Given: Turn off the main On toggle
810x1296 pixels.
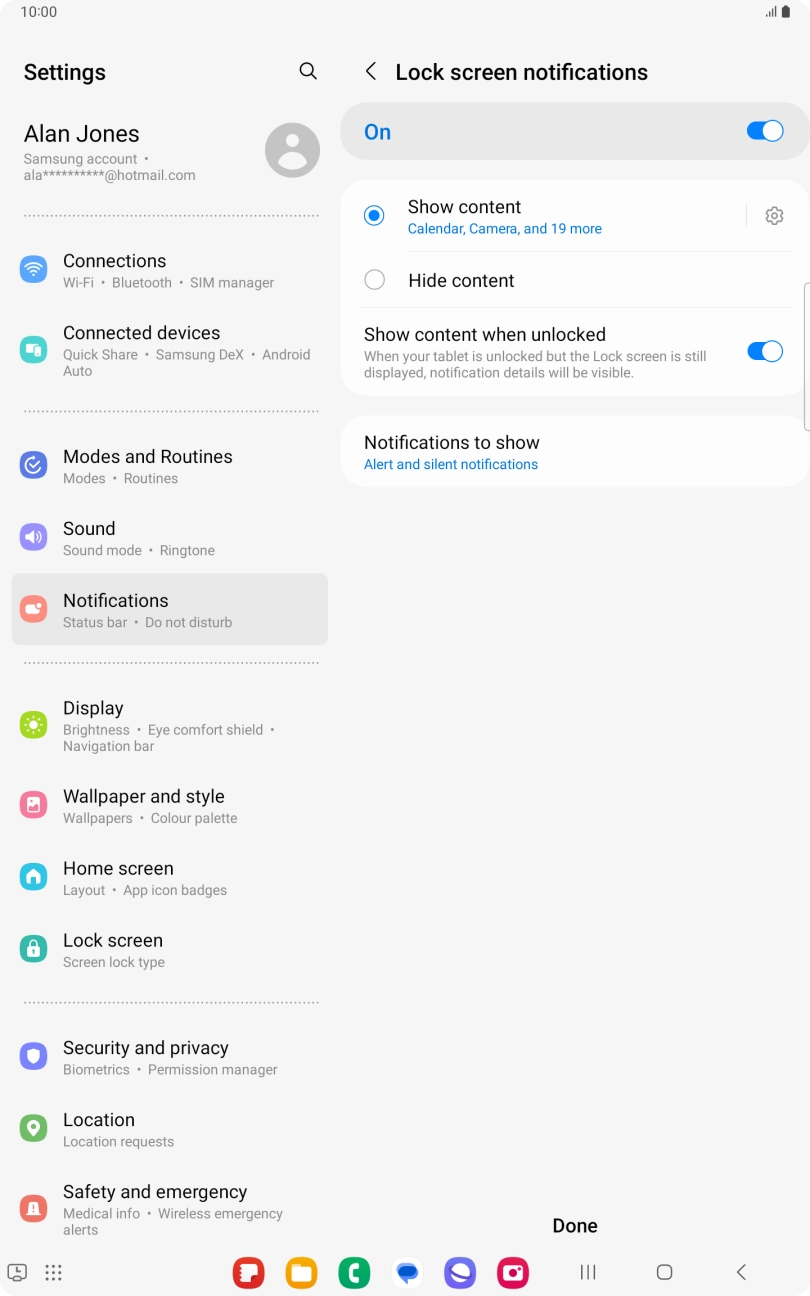Looking at the screenshot, I should click(x=765, y=131).
